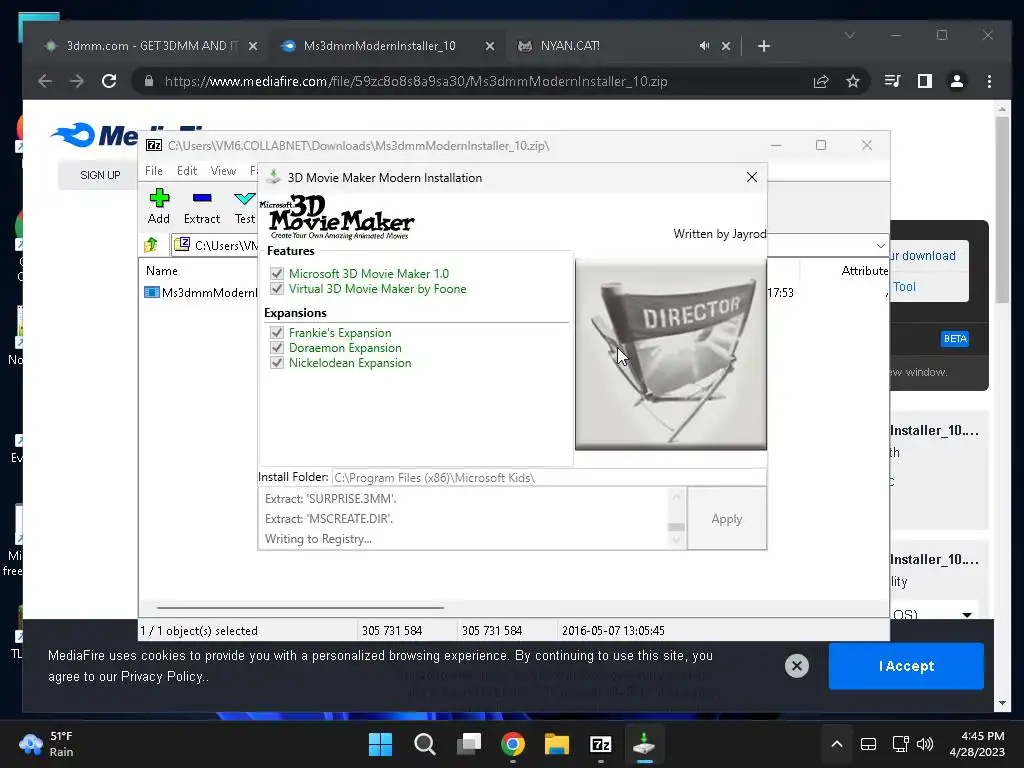Image resolution: width=1024 pixels, height=768 pixels.
Task: Toggle Nickelodean Expansion checkbox
Action: point(277,362)
